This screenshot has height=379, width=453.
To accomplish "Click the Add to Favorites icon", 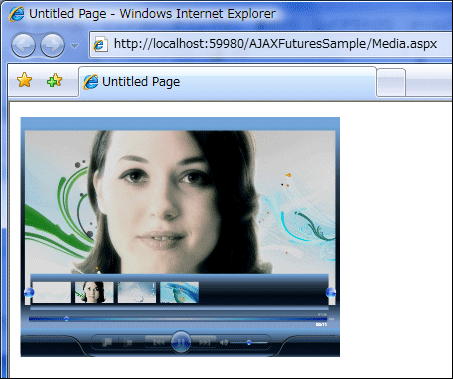I will [x=54, y=81].
